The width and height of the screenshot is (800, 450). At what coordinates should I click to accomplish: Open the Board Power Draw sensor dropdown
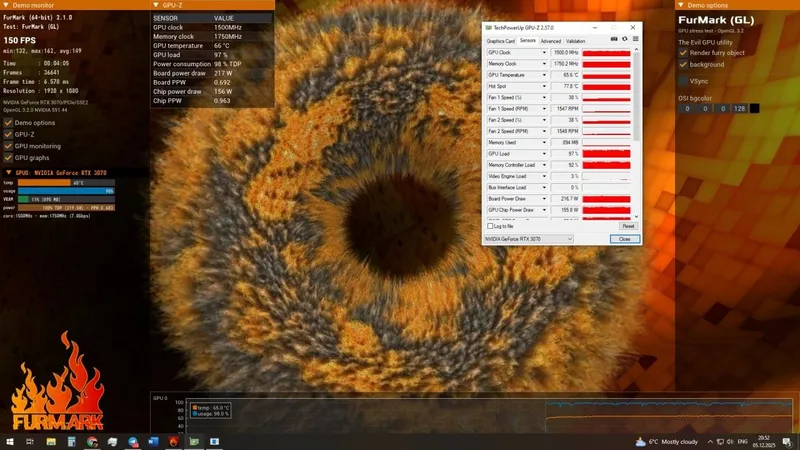point(544,198)
